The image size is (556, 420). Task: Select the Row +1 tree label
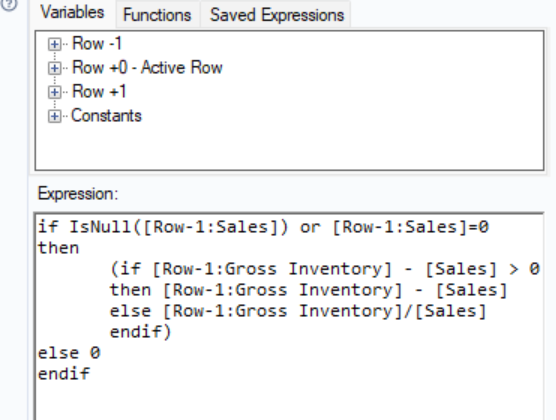99,92
